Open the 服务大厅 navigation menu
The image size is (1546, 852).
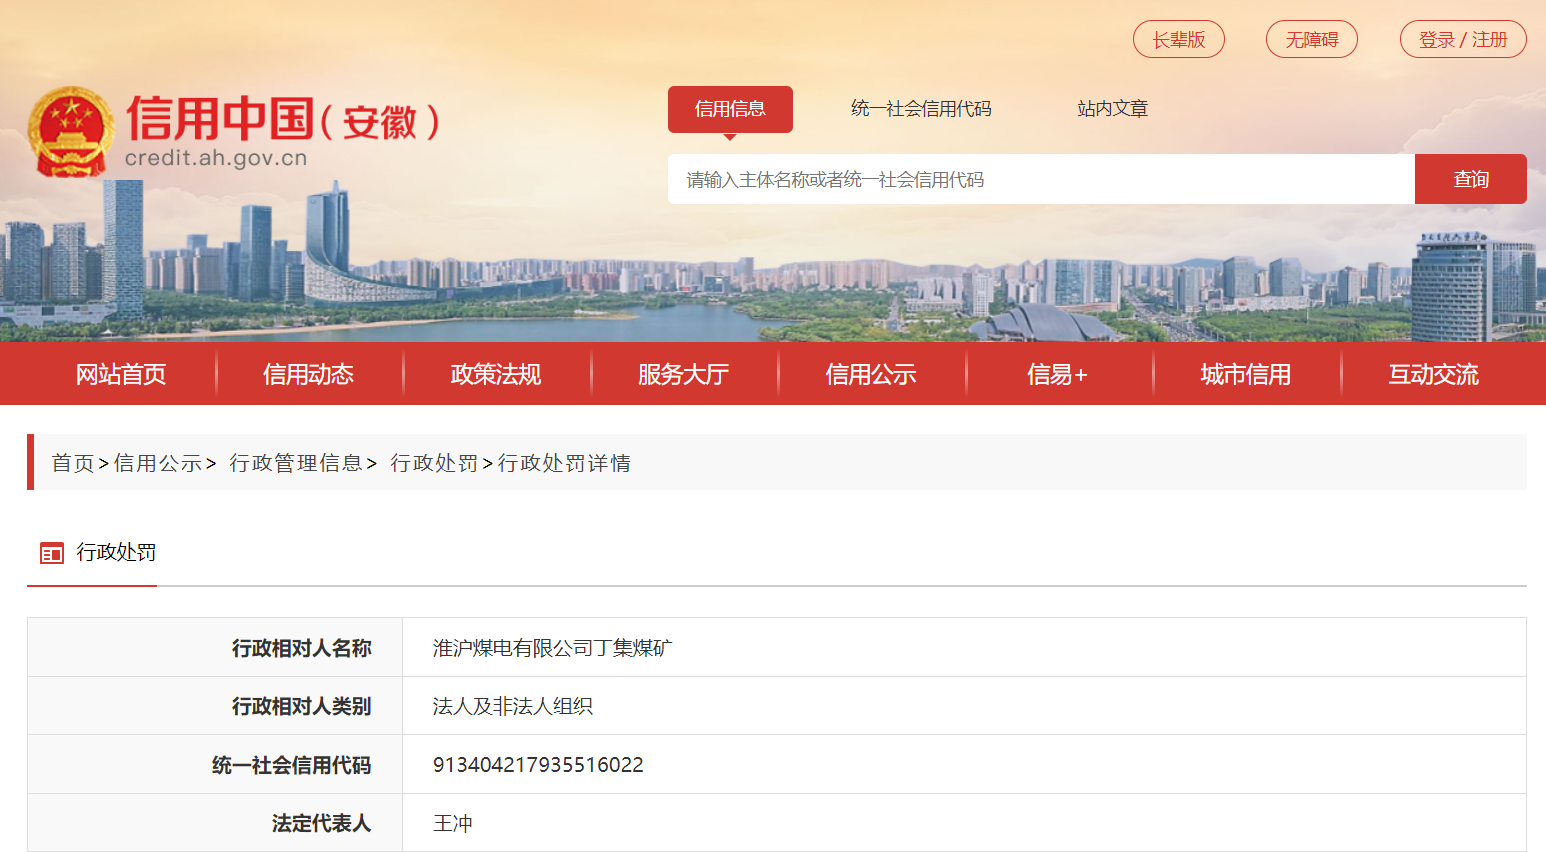coord(683,374)
